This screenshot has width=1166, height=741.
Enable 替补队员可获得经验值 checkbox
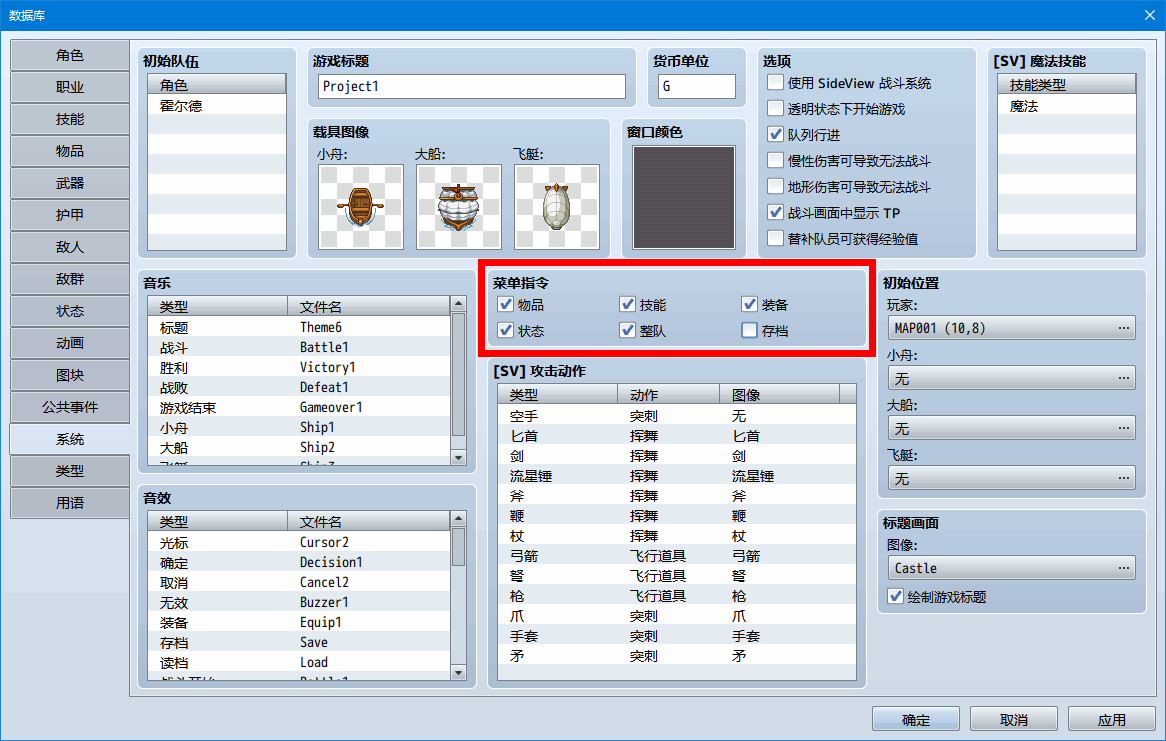776,239
